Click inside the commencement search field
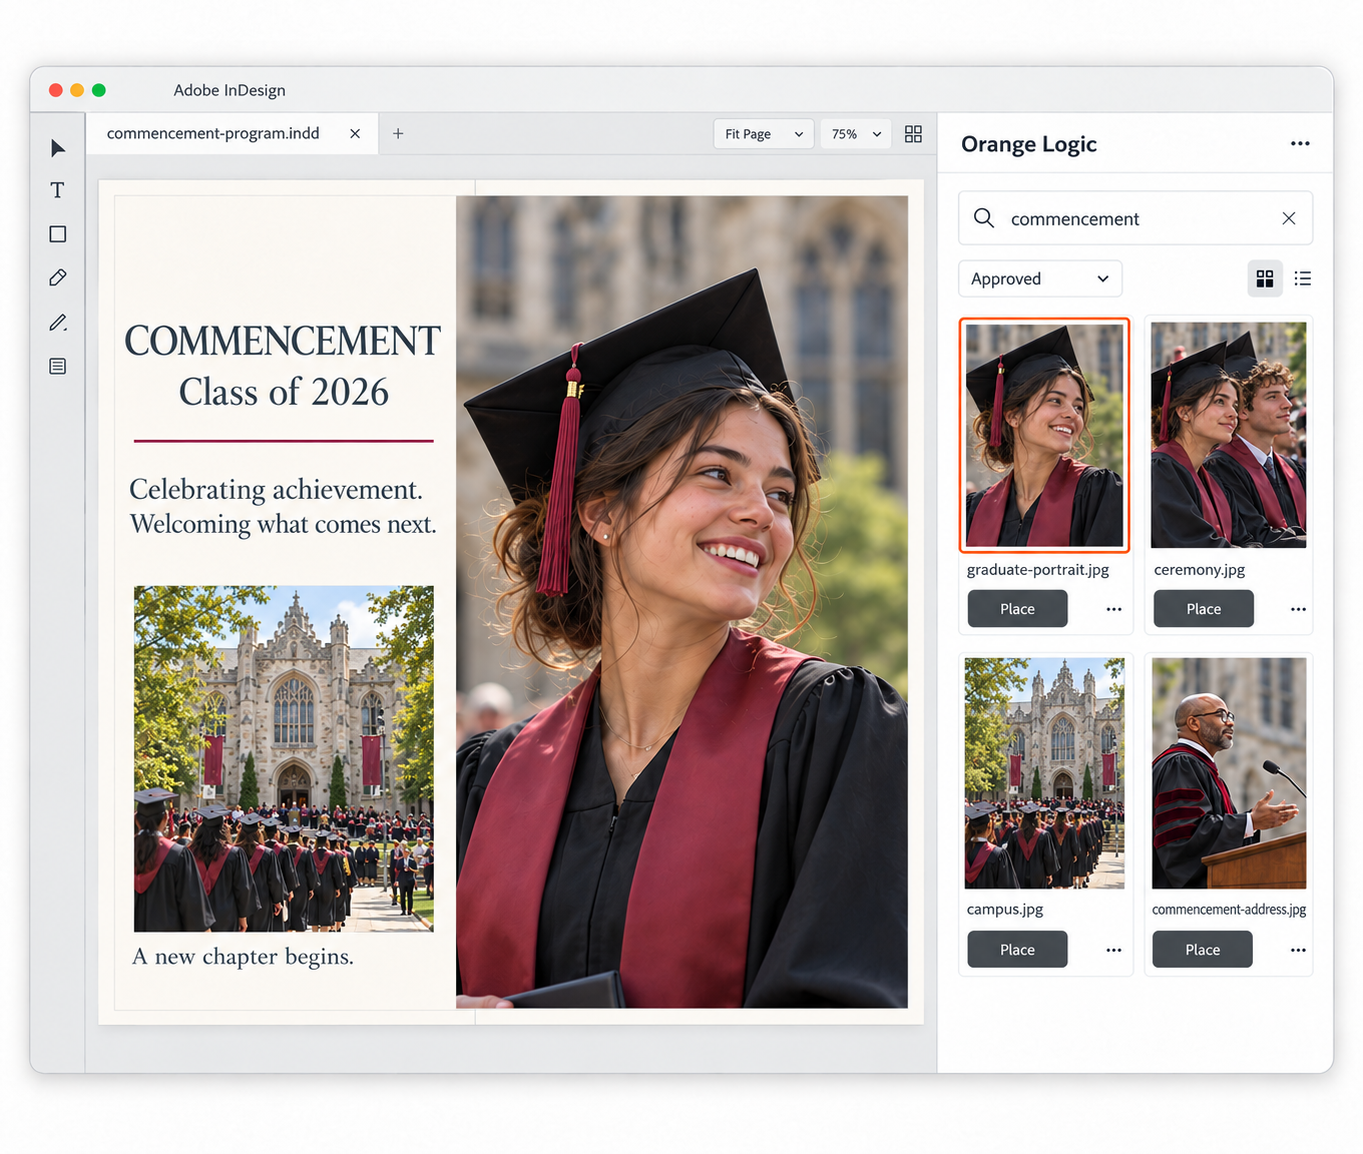Screen dimensions: 1363x1154 point(1136,218)
